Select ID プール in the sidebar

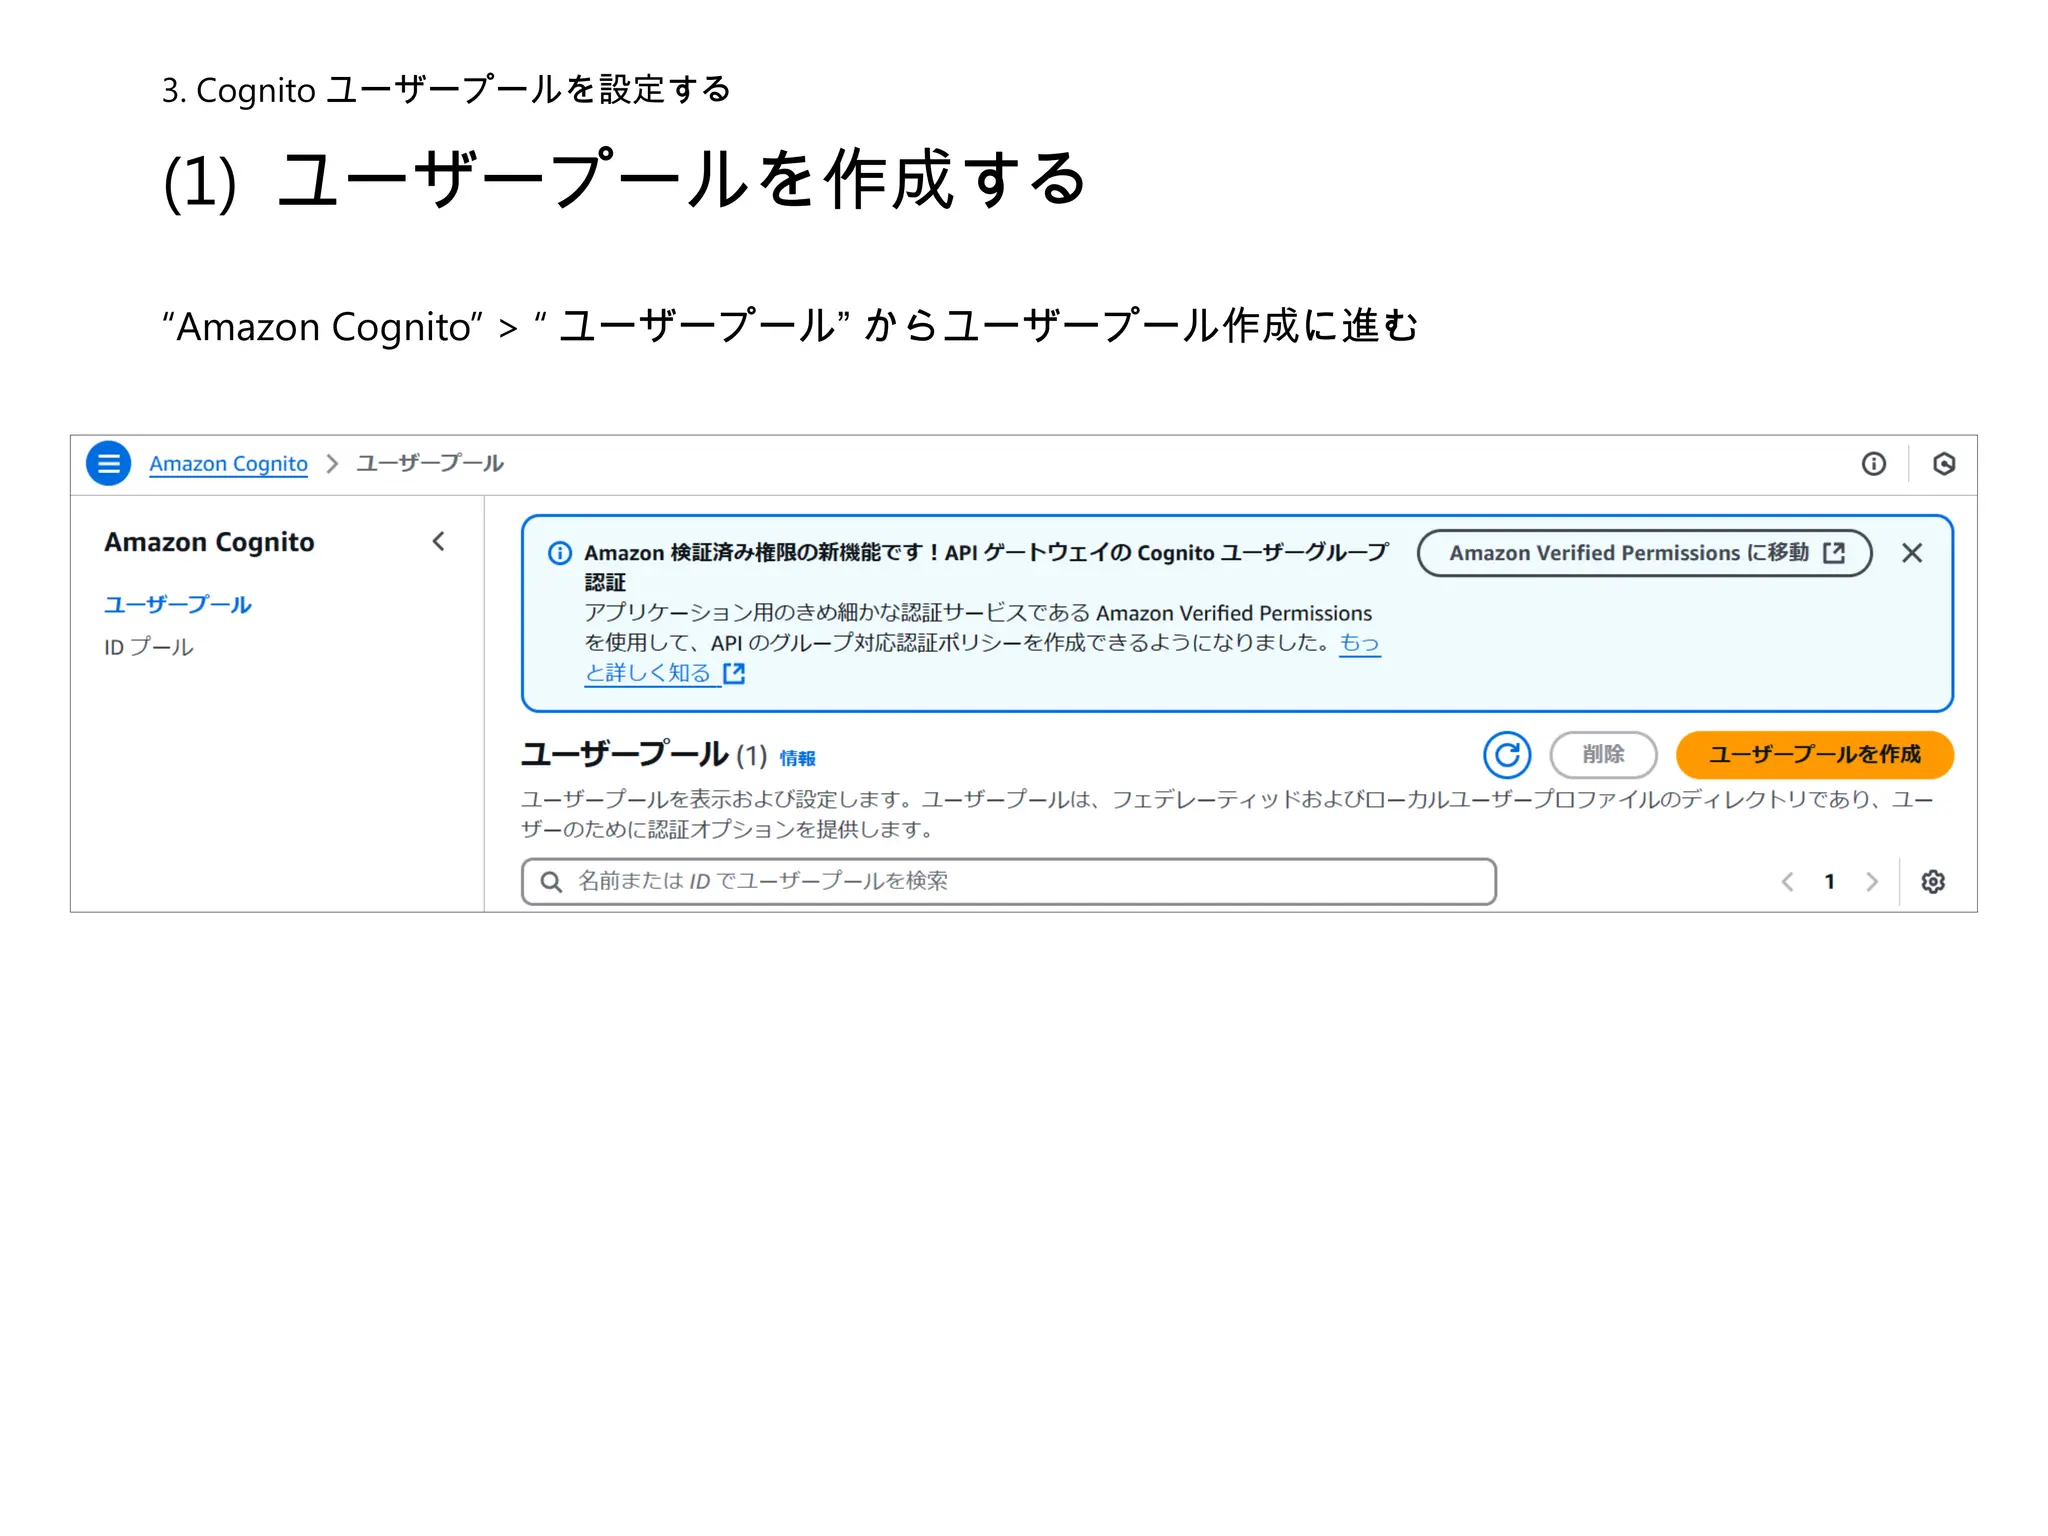coord(149,647)
